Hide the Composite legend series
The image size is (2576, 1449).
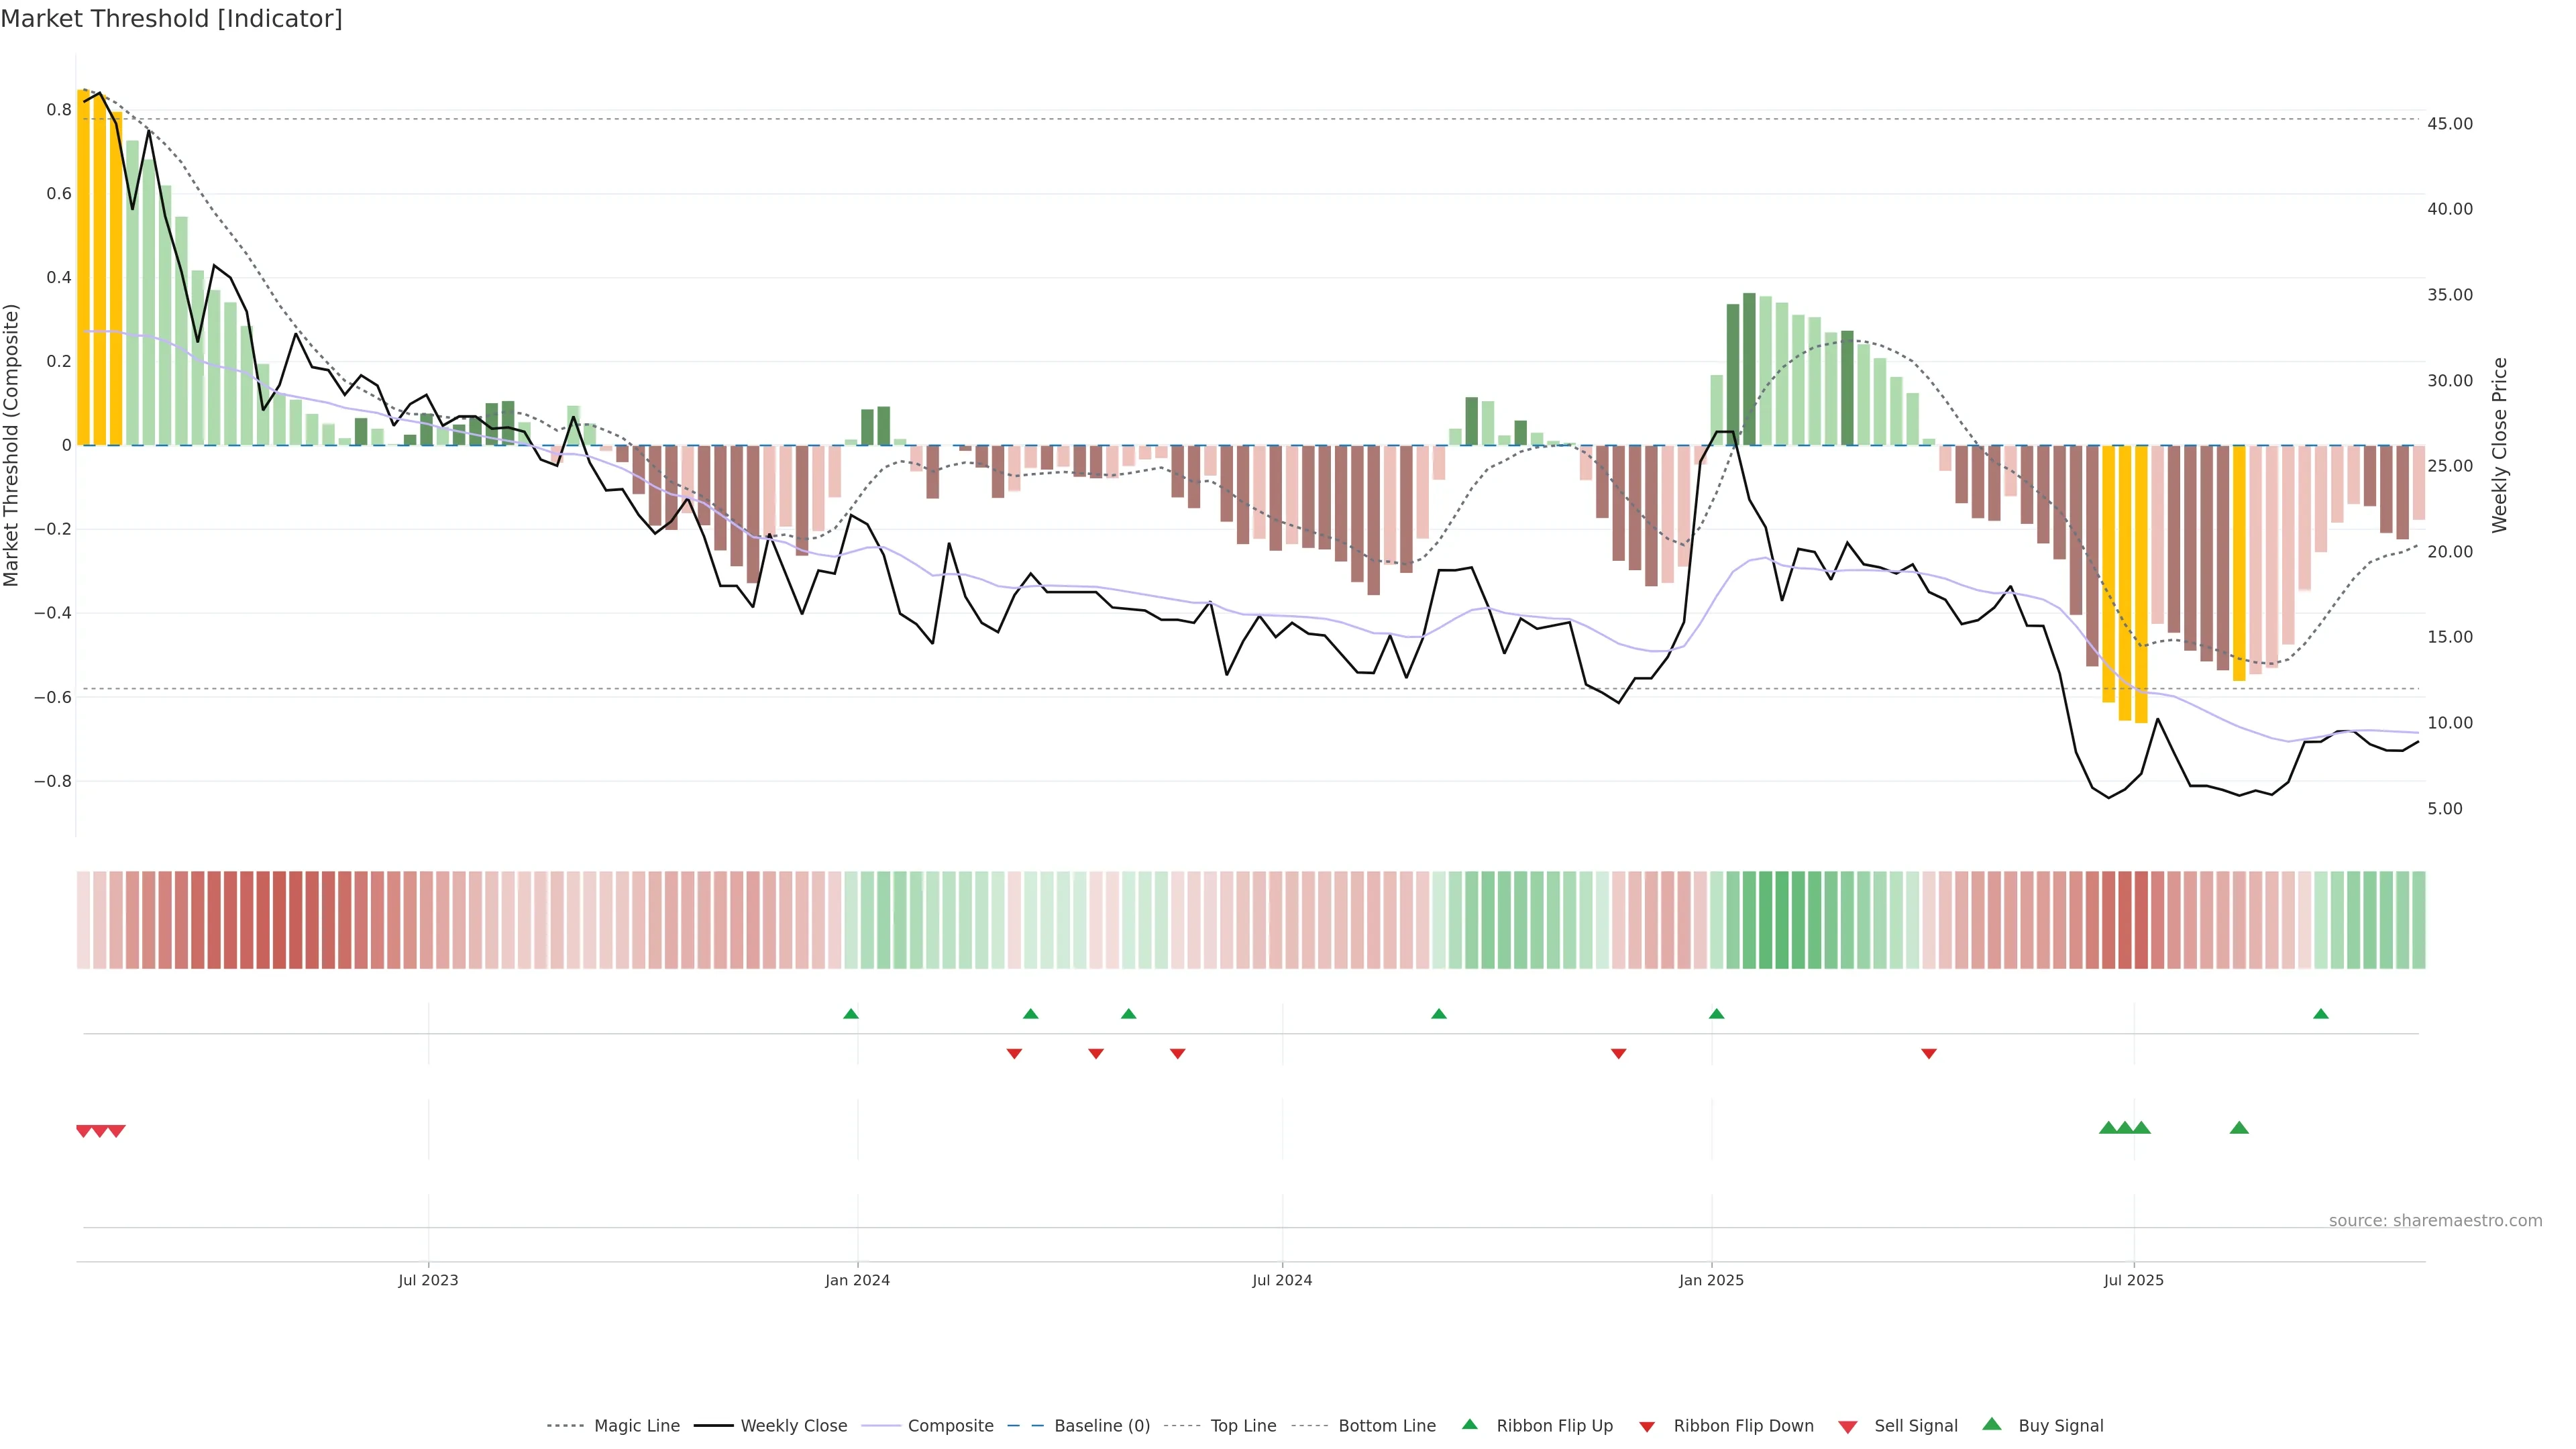click(950, 1426)
